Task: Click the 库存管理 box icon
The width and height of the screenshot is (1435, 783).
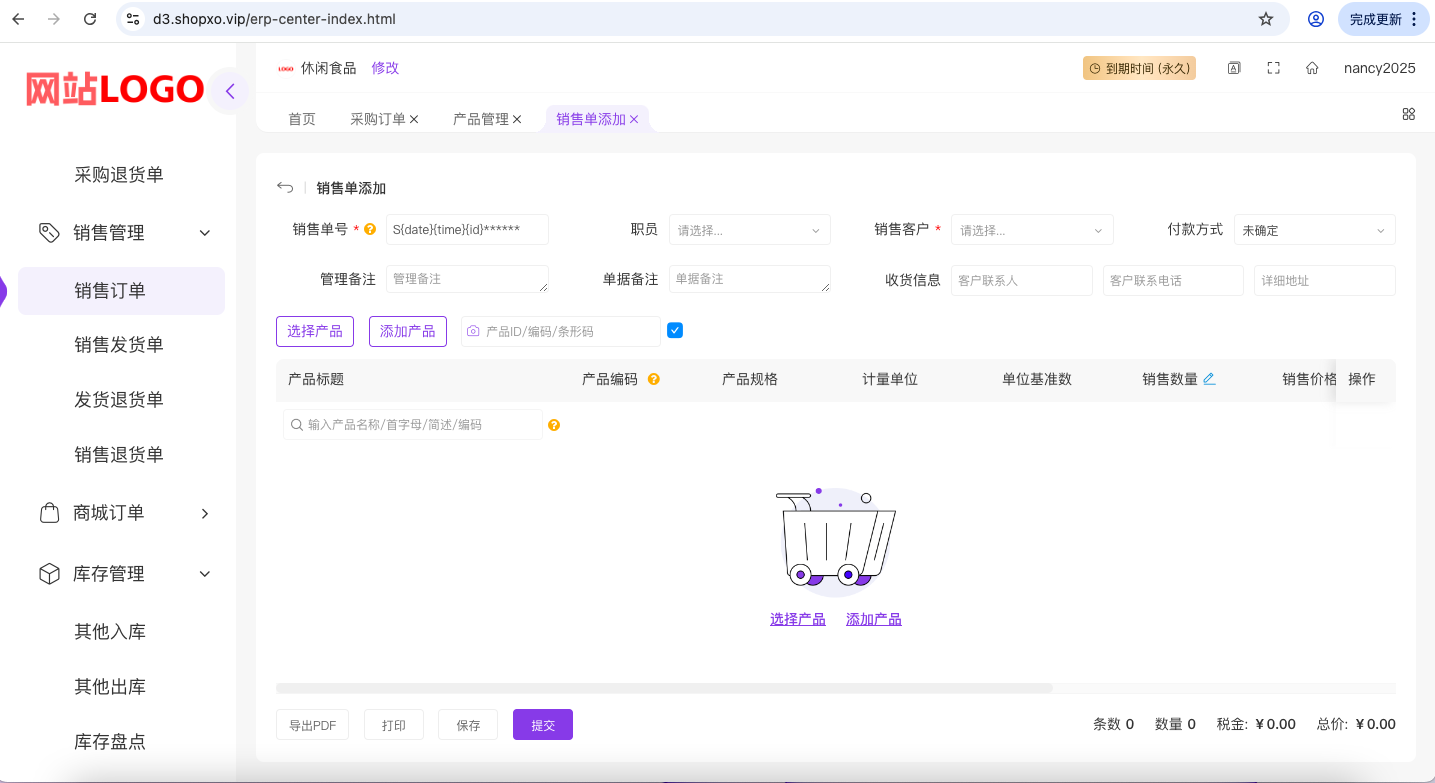Action: [49, 574]
